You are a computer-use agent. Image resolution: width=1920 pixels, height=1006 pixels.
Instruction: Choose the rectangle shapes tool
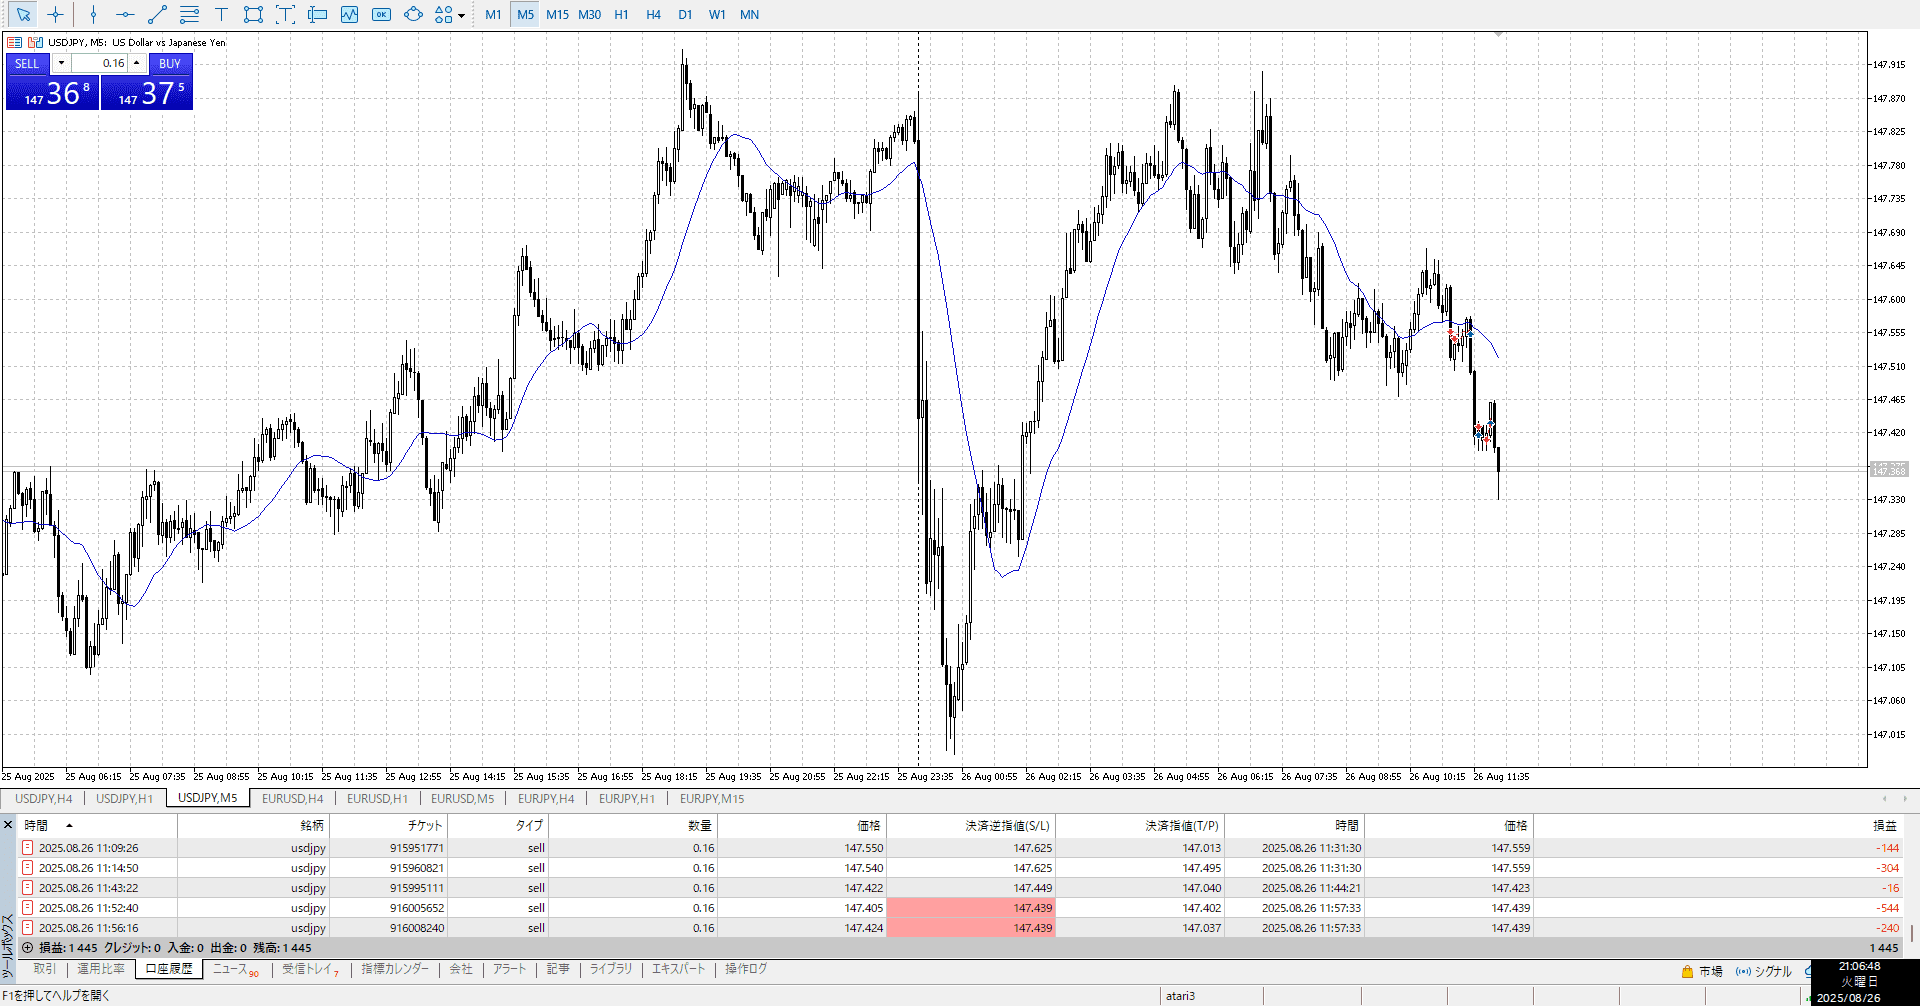253,15
